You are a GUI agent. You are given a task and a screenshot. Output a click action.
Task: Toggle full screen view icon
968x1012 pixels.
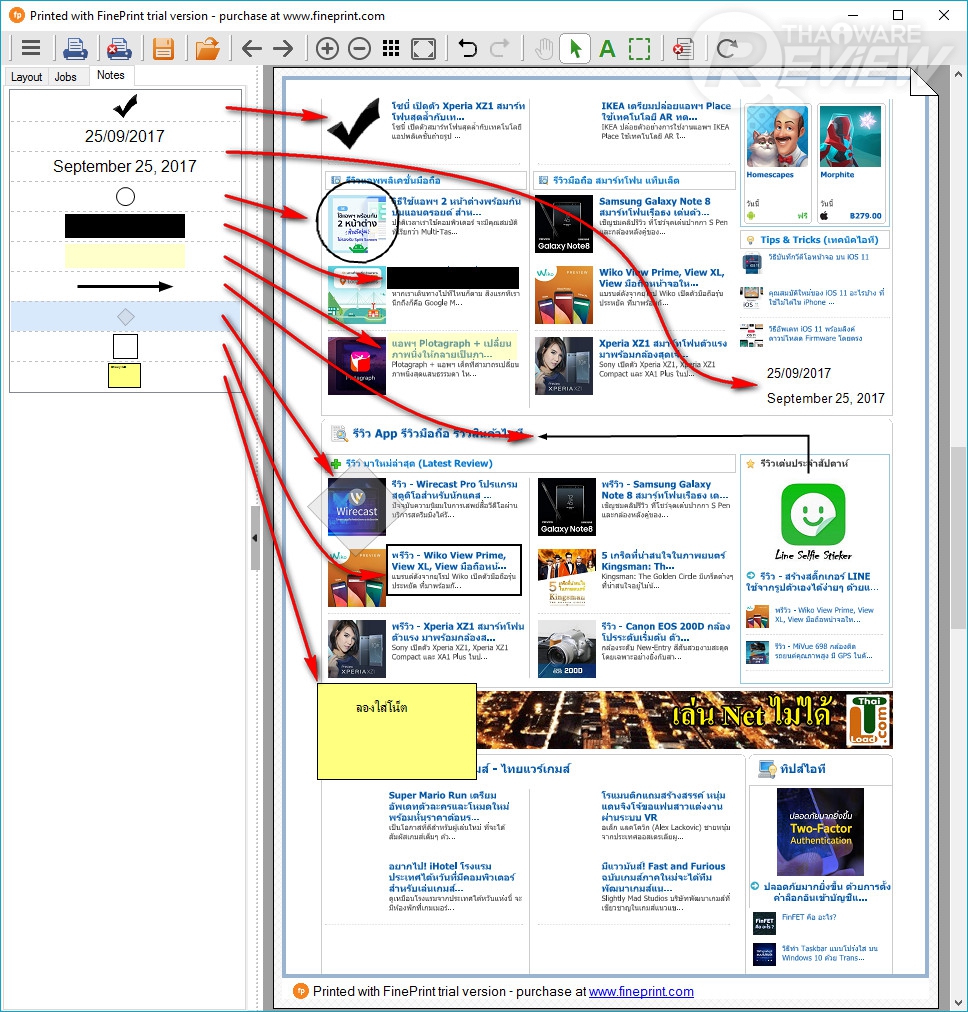pyautogui.click(x=423, y=48)
